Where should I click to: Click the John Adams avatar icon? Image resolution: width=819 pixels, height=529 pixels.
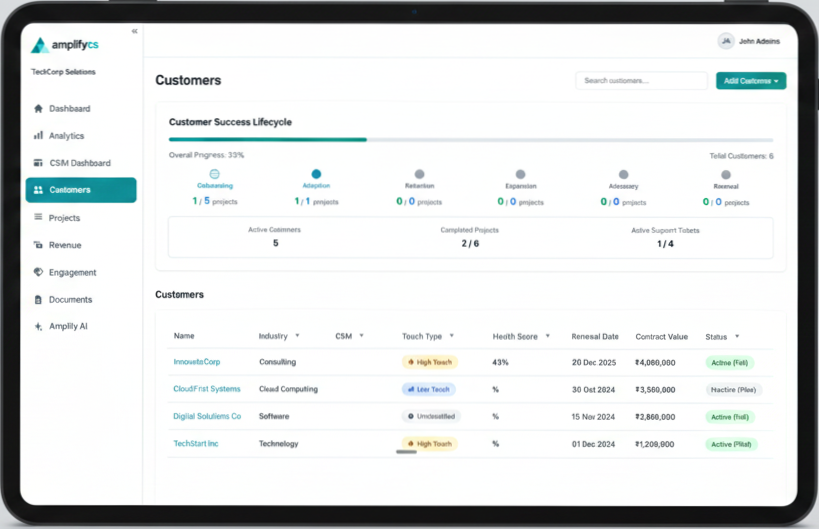pos(726,41)
